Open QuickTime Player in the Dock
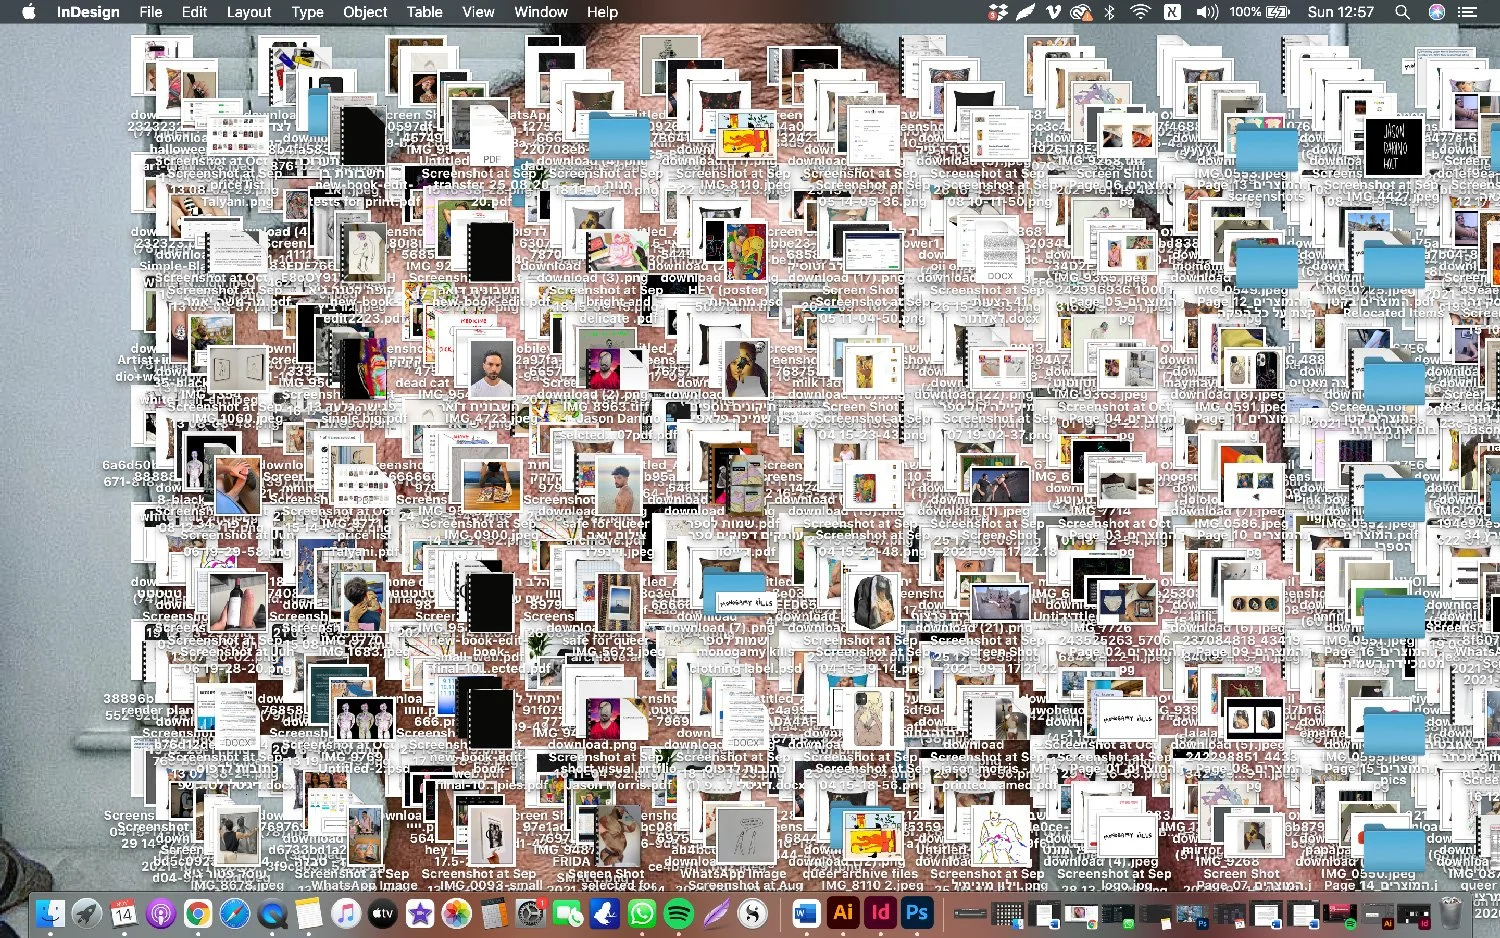 pyautogui.click(x=272, y=913)
